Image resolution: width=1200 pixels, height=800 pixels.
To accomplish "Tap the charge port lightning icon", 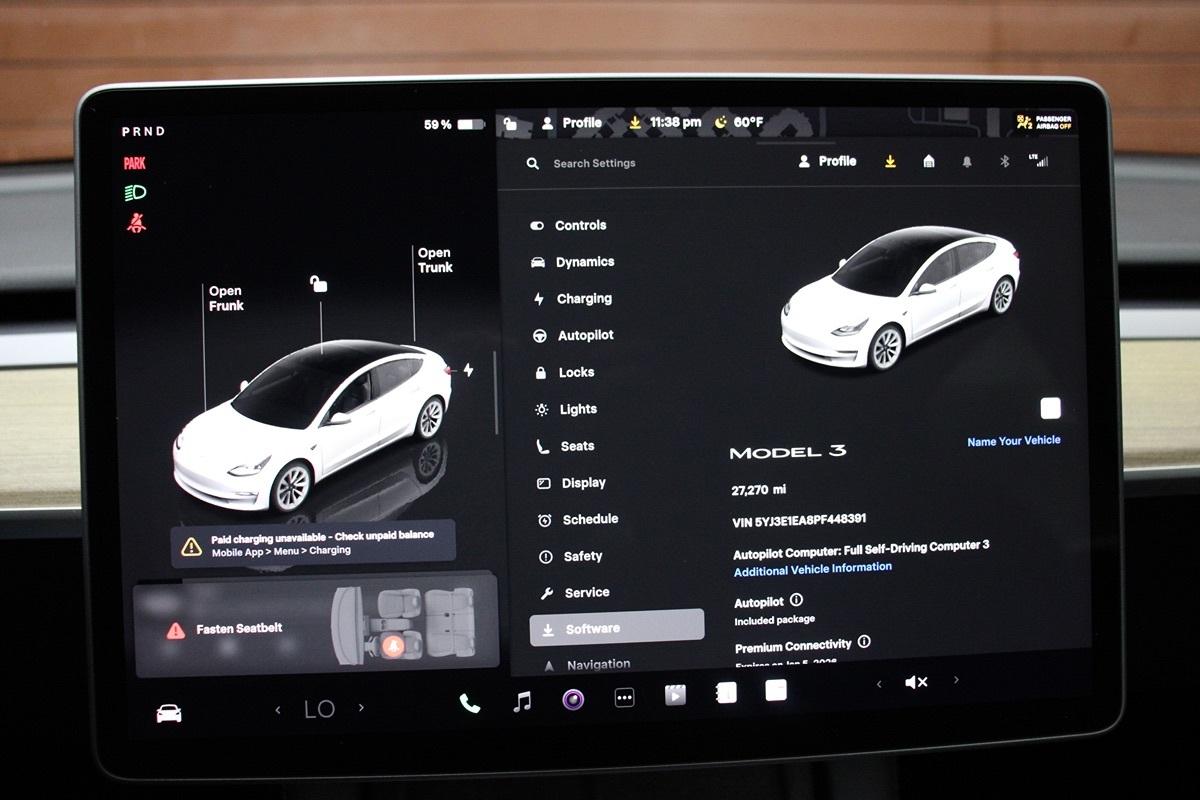I will (x=467, y=370).
